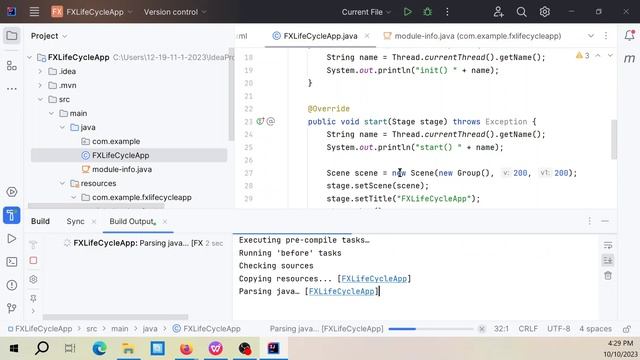The image size is (640, 360).
Task: Open more run actions menu
Action: (447, 12)
